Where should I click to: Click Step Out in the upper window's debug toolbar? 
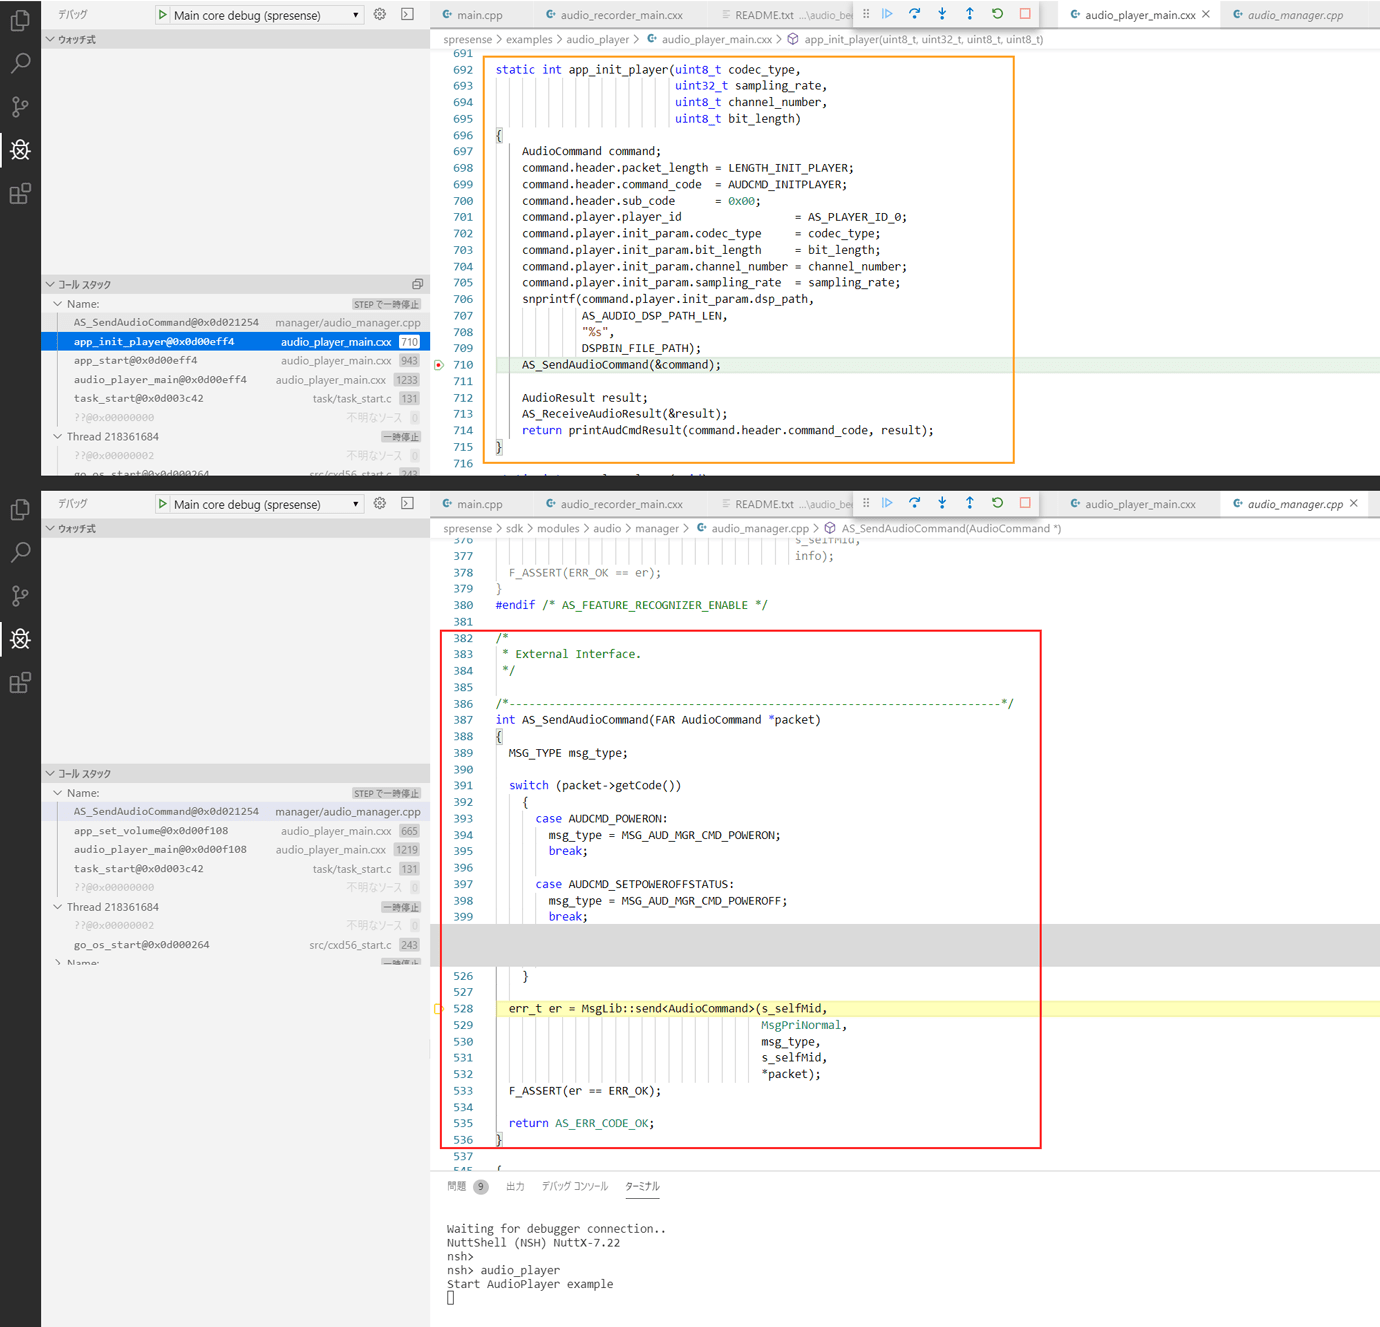[969, 14]
